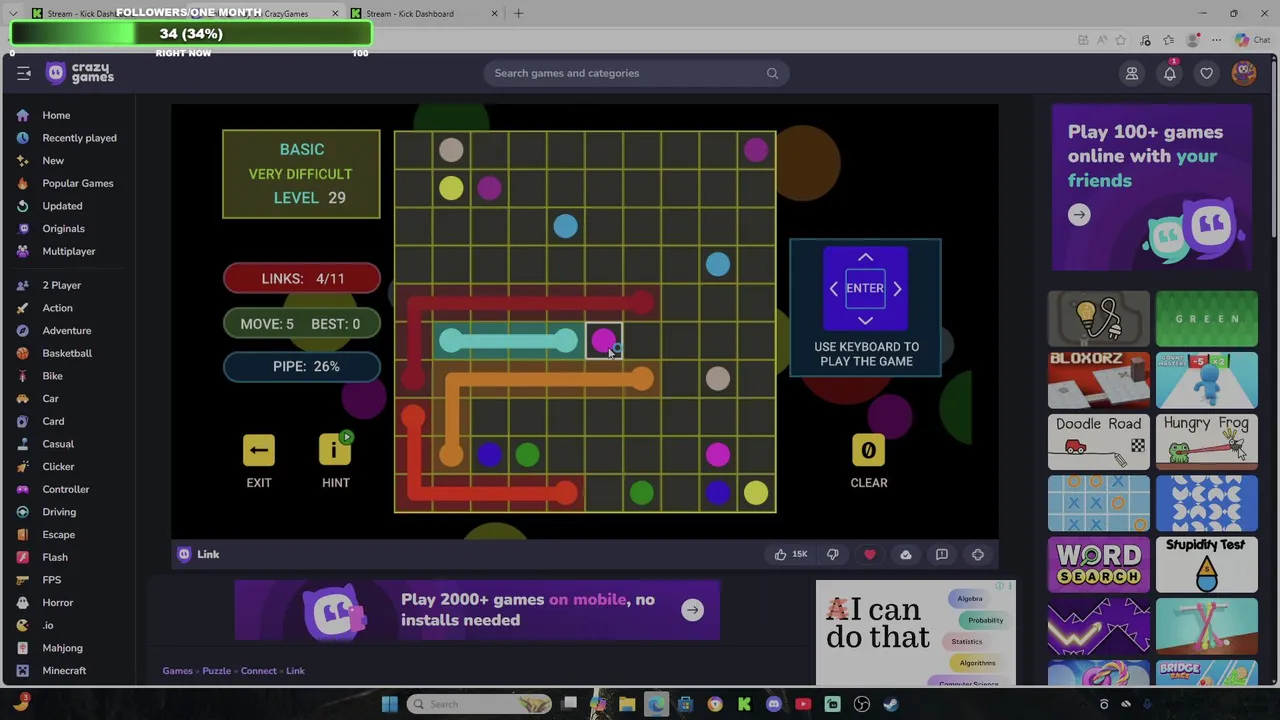Open the friends icon in header
The image size is (1280, 720).
point(1132,73)
